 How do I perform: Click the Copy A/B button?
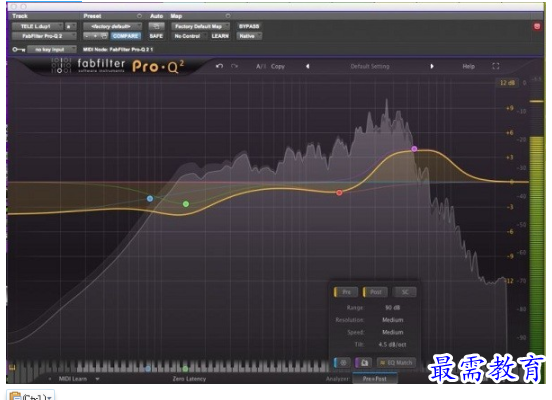click(278, 66)
